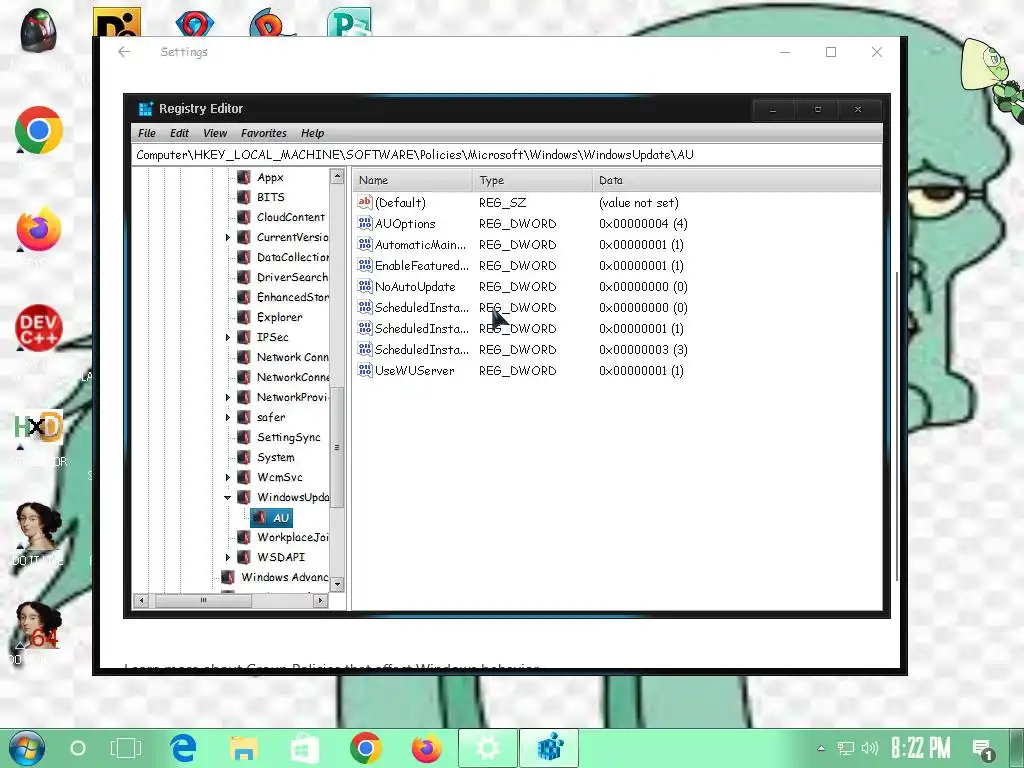Sort values by the Data column
The height and width of the screenshot is (768, 1024).
737,180
